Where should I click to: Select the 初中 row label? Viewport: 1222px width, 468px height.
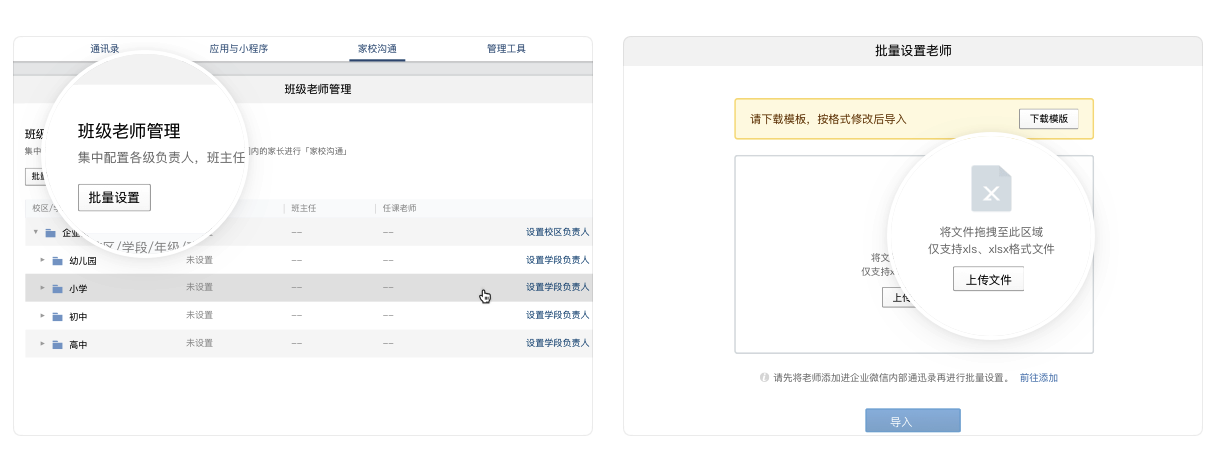pyautogui.click(x=78, y=317)
